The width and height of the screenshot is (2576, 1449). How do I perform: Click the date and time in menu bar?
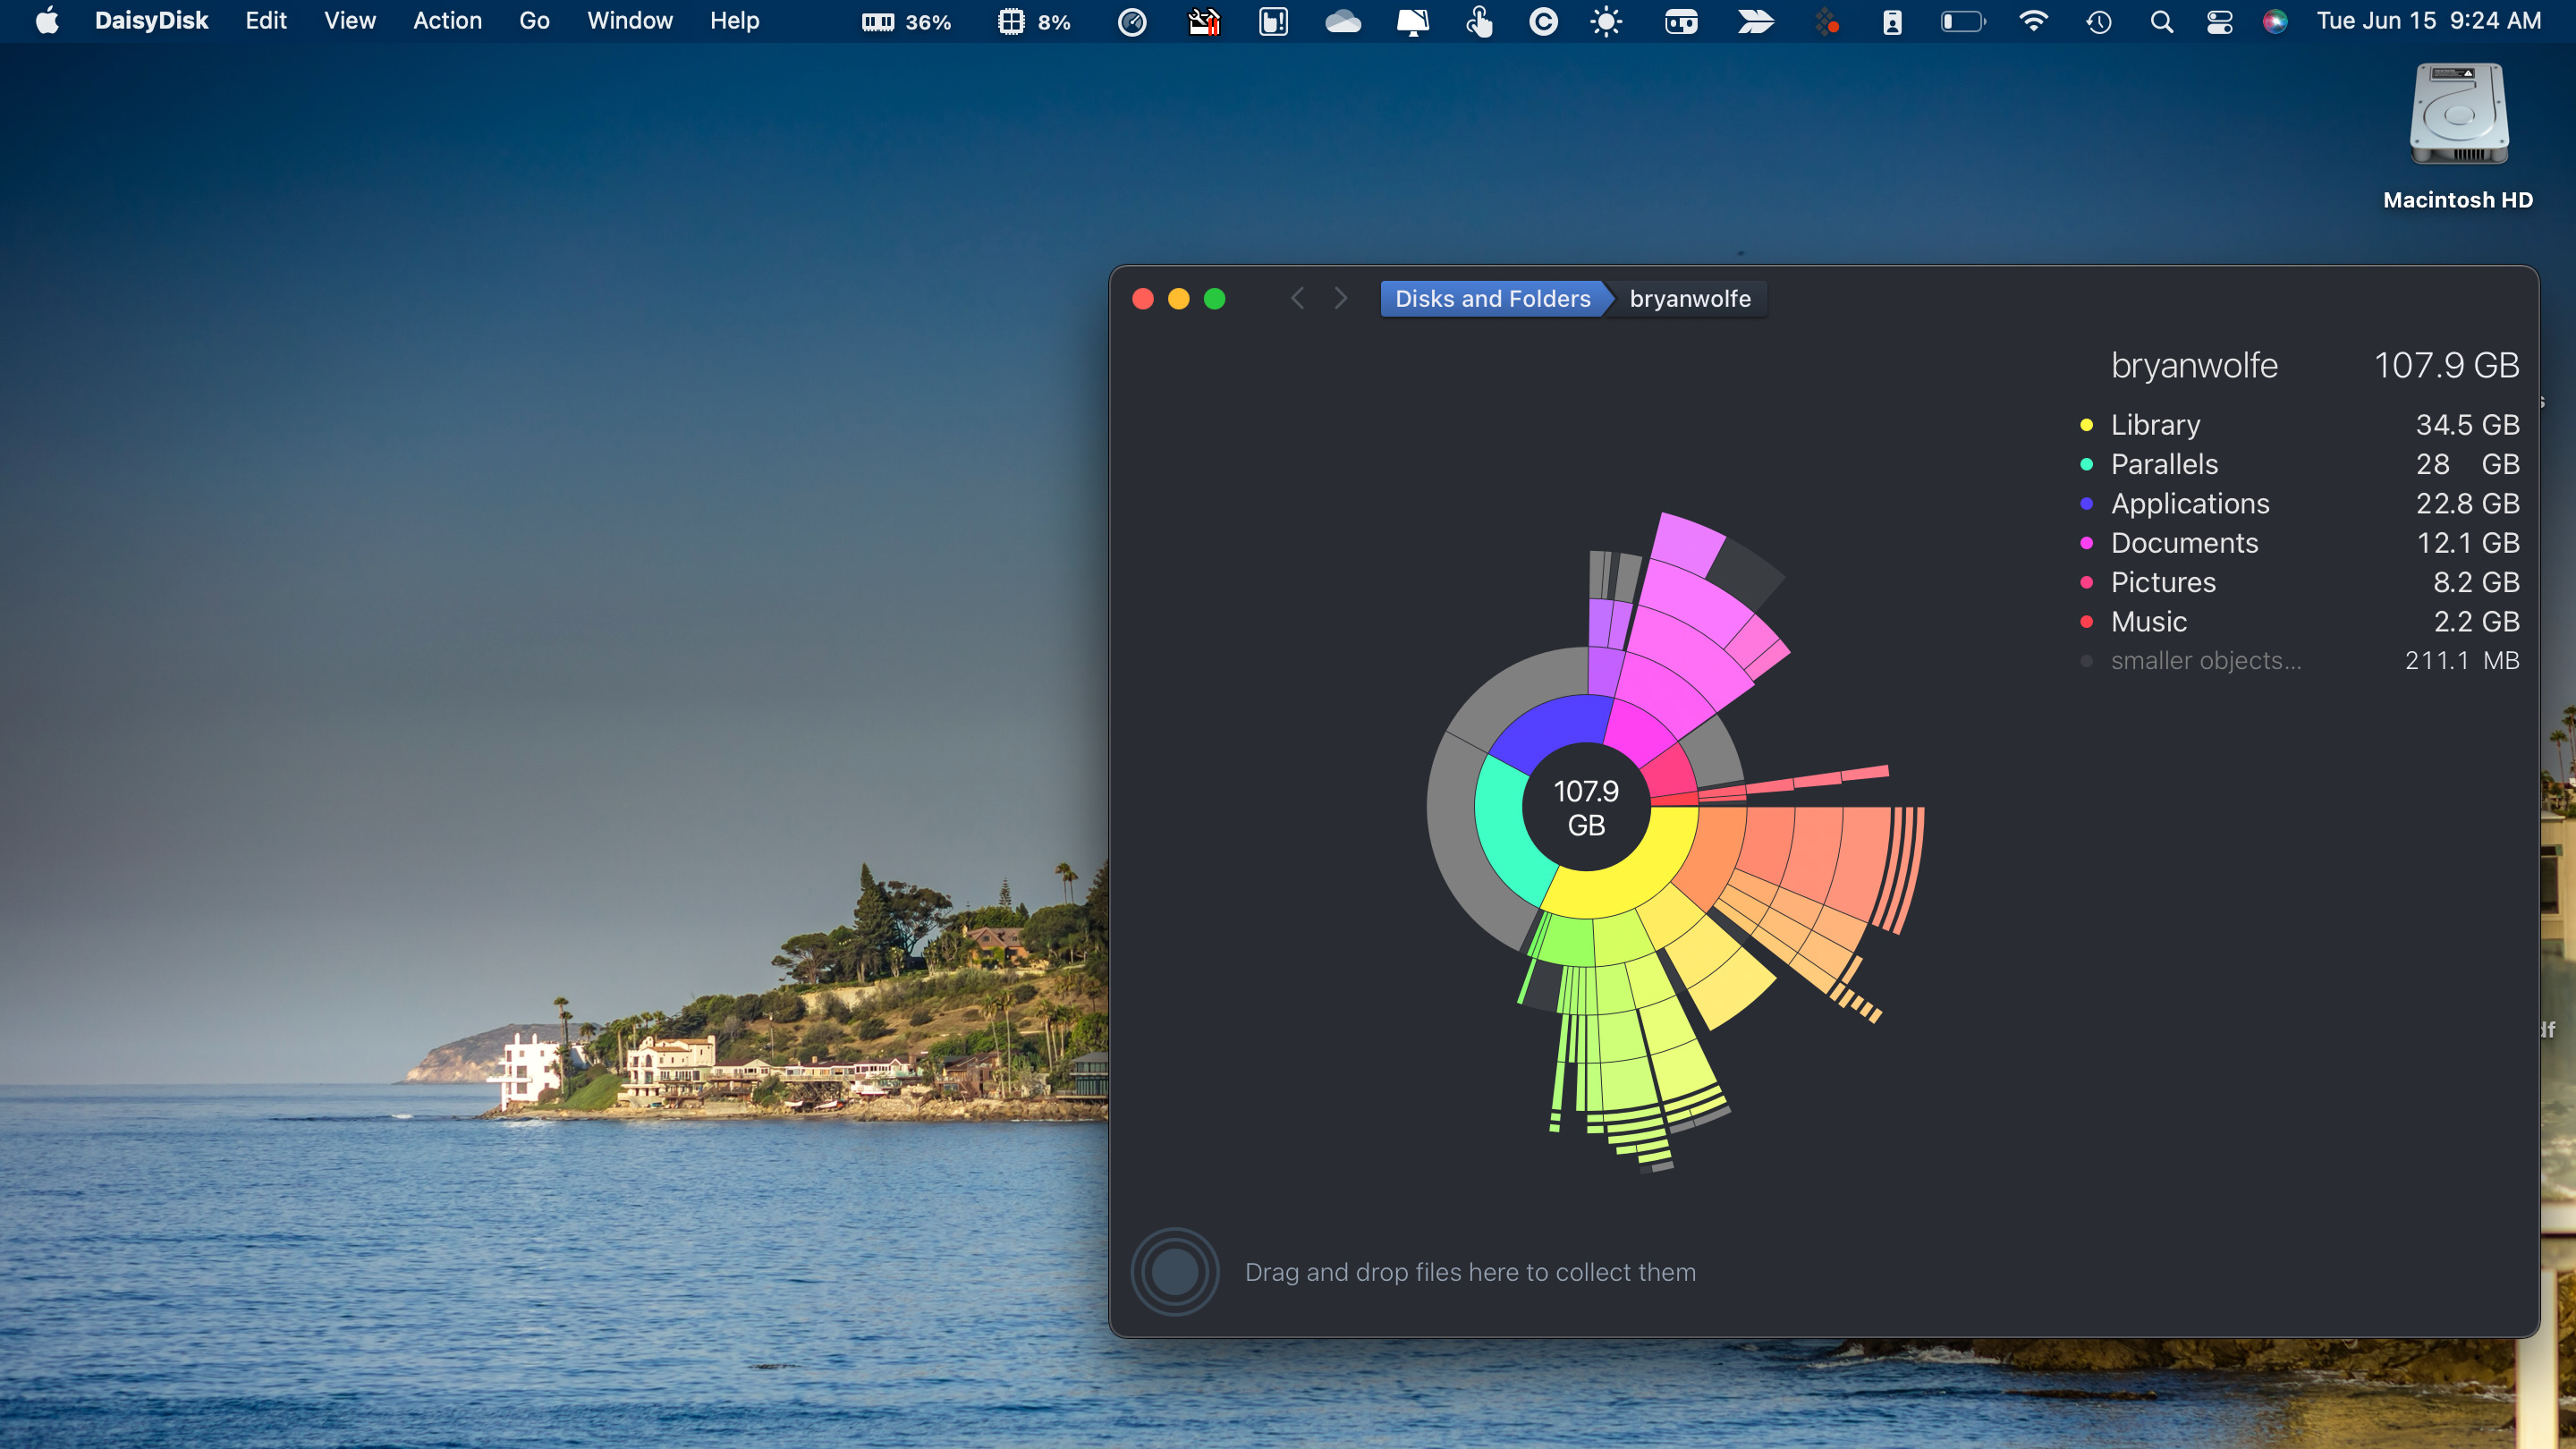pyautogui.click(x=2428, y=21)
